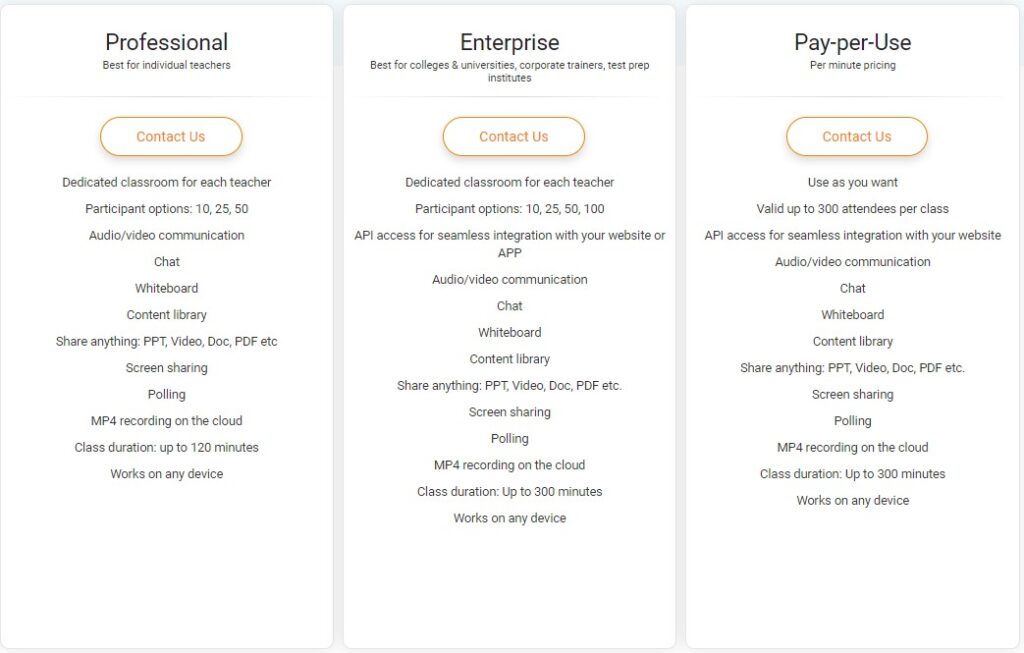Select the Professional plan heading
This screenshot has width=1024, height=653.
point(167,42)
